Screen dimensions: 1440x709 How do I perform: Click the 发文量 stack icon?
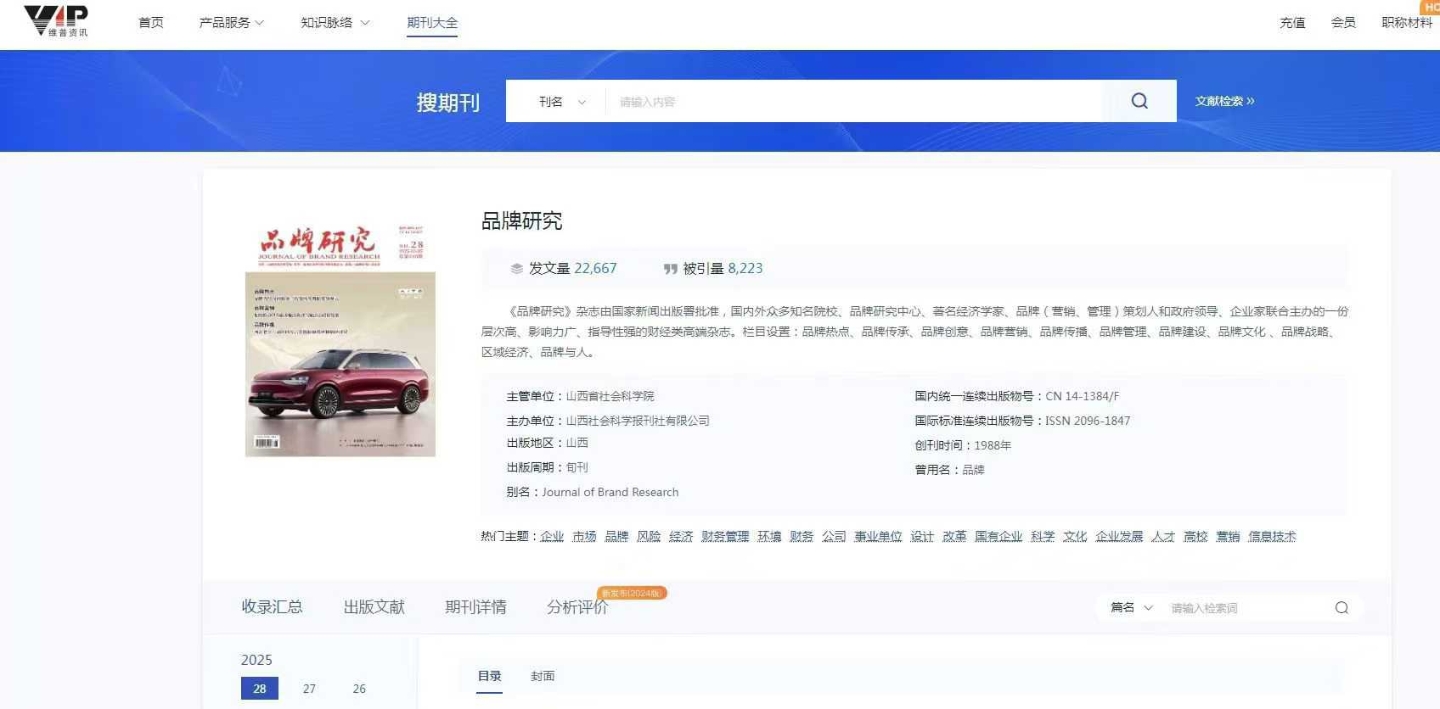pyautogui.click(x=517, y=268)
